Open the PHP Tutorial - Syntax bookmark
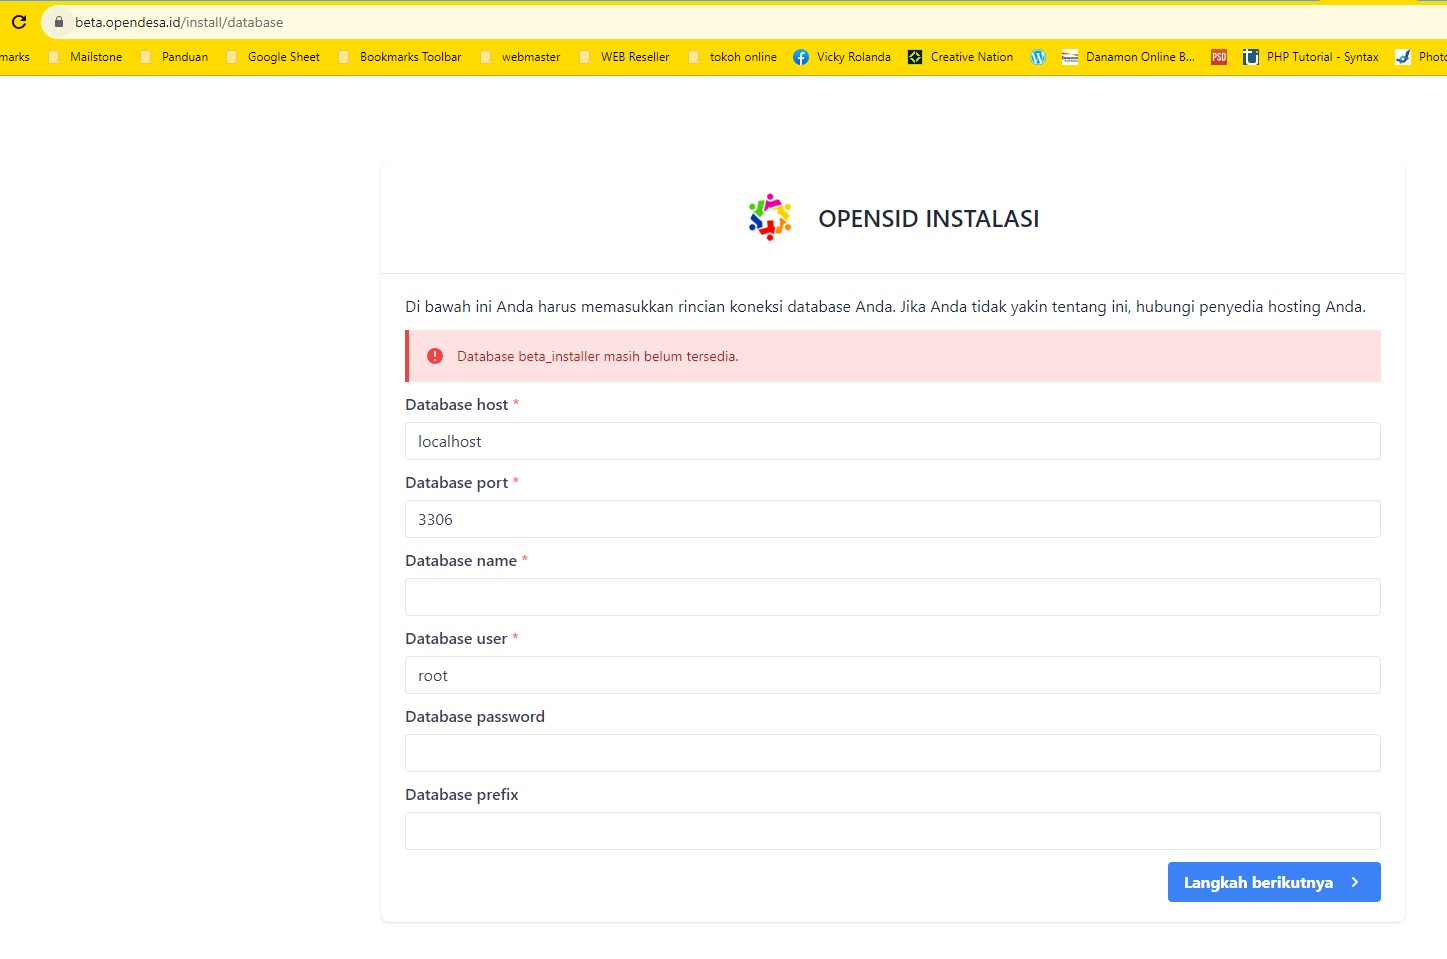Screen dimensions: 1447x959 coord(1311,57)
